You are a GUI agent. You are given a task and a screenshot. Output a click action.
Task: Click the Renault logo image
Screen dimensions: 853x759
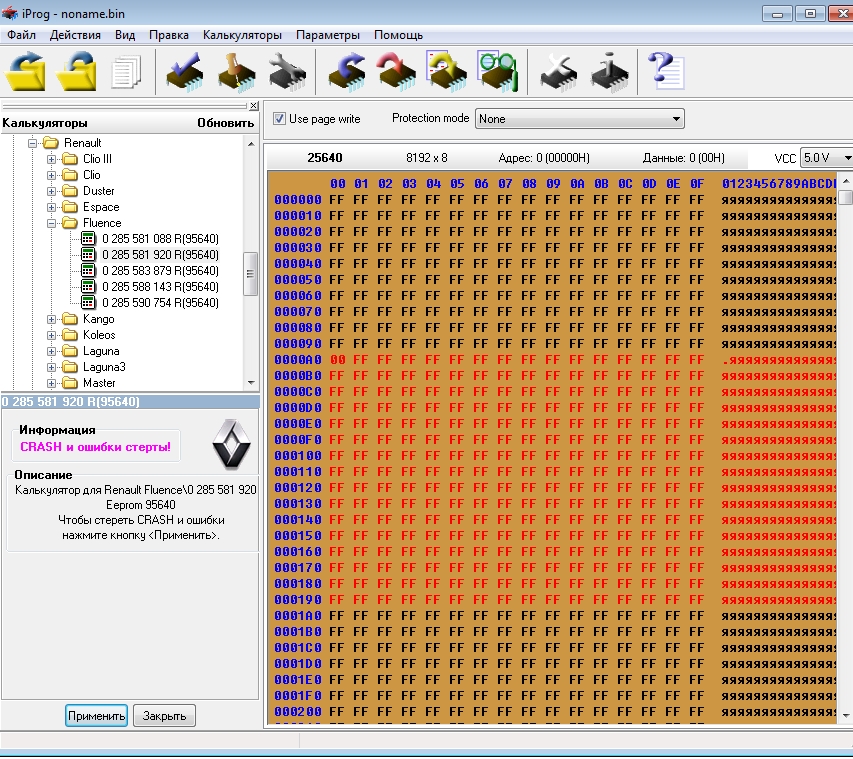click(x=231, y=445)
